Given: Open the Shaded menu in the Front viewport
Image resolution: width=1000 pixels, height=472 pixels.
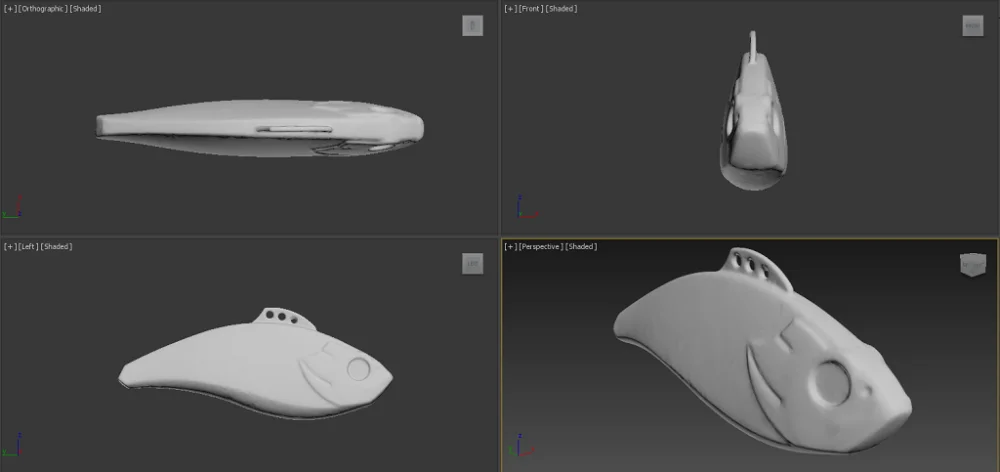Looking at the screenshot, I should tap(562, 8).
